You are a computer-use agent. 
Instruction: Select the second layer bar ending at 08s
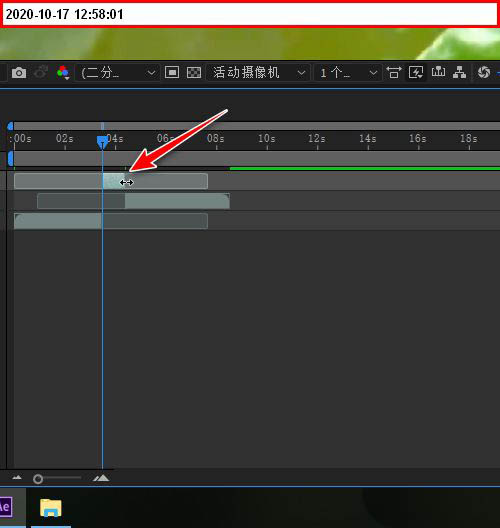pos(133,201)
